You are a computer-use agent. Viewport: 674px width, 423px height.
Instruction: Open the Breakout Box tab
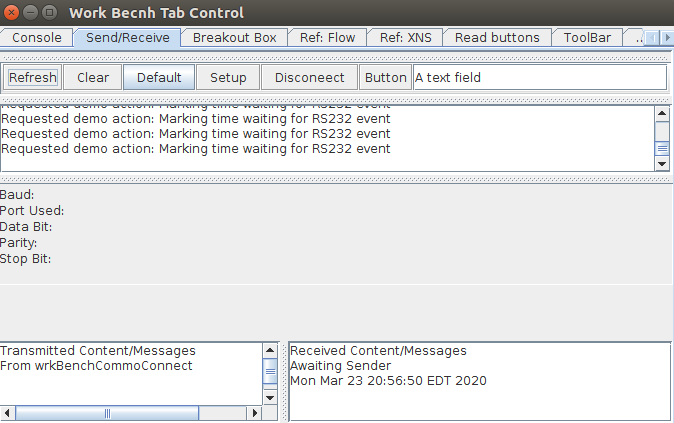click(x=234, y=38)
